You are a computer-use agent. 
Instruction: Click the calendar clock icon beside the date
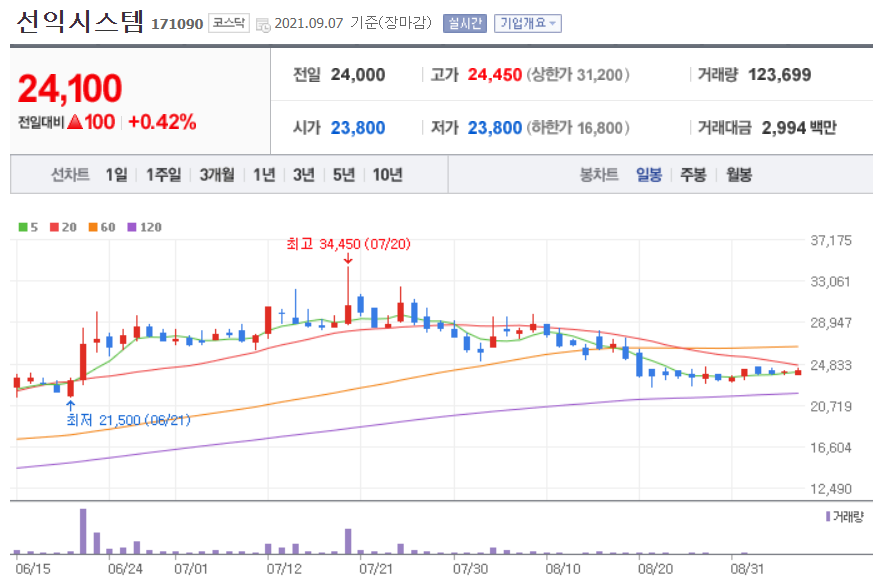coord(263,24)
